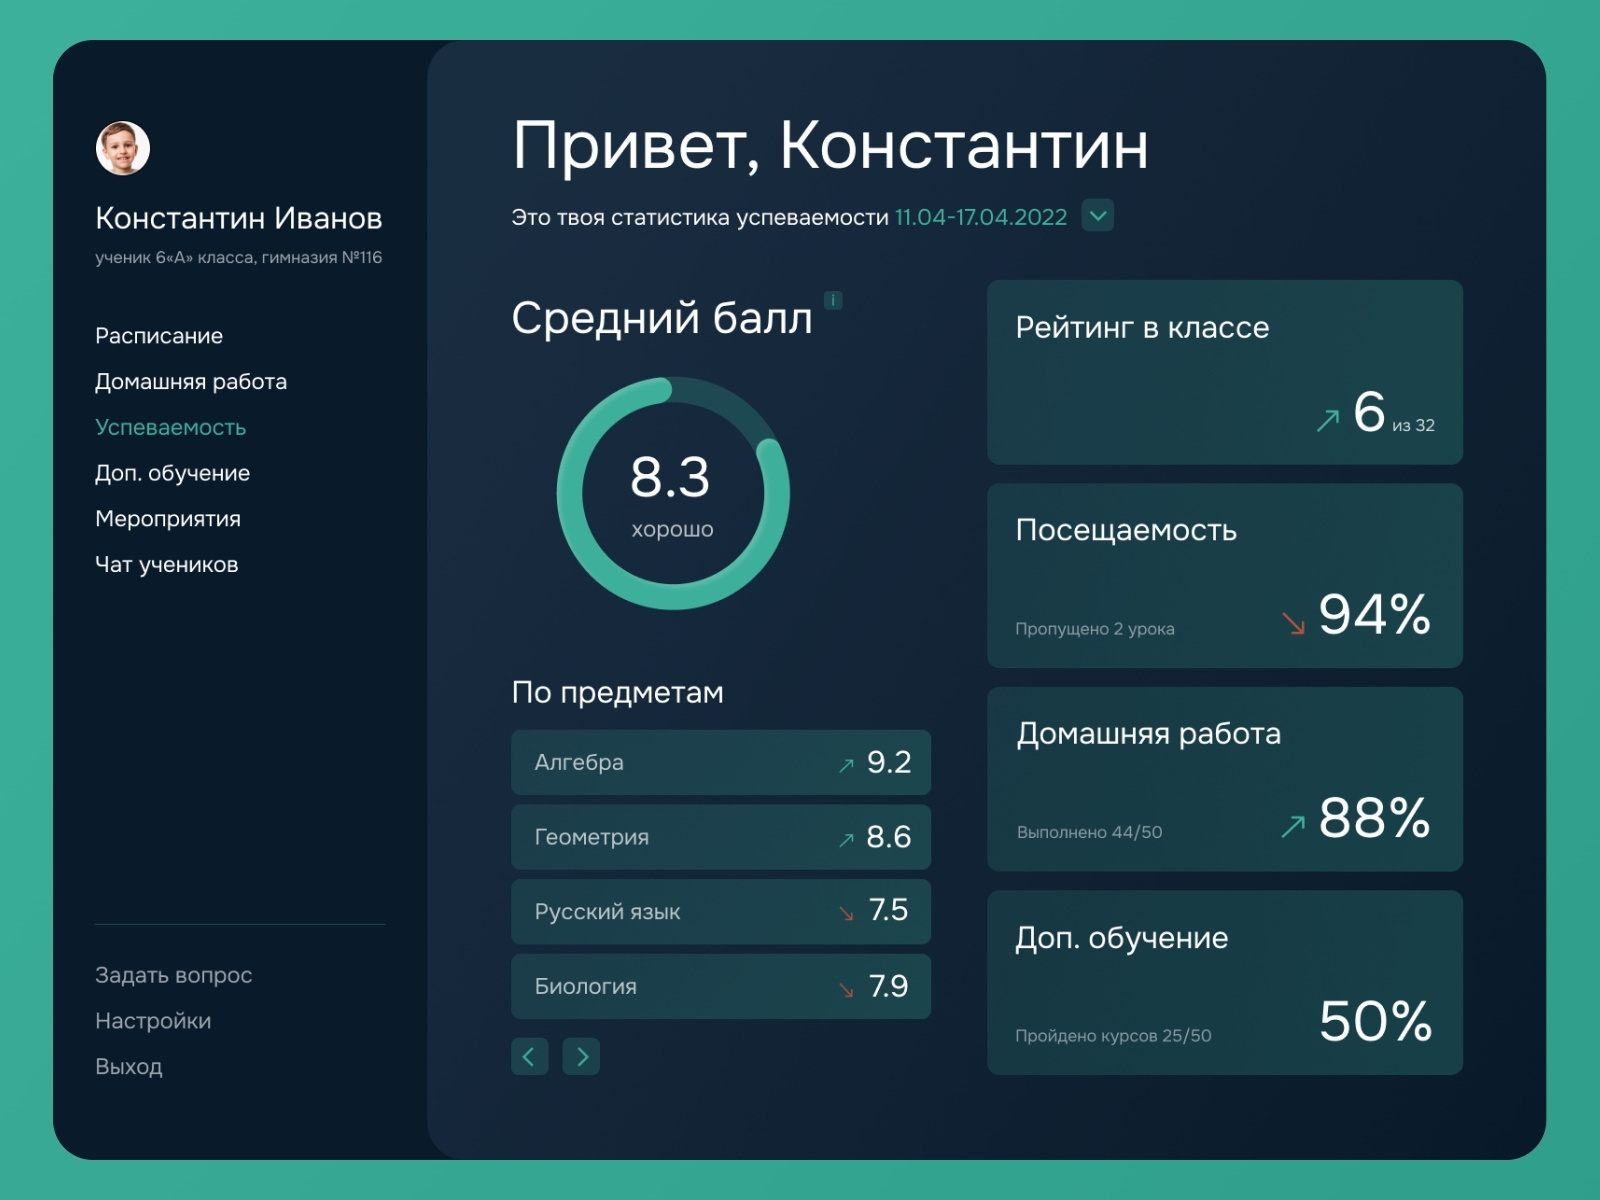Screen dimensions: 1600x1200
Task: Open Настройки at the bottom left
Action: pos(152,1021)
